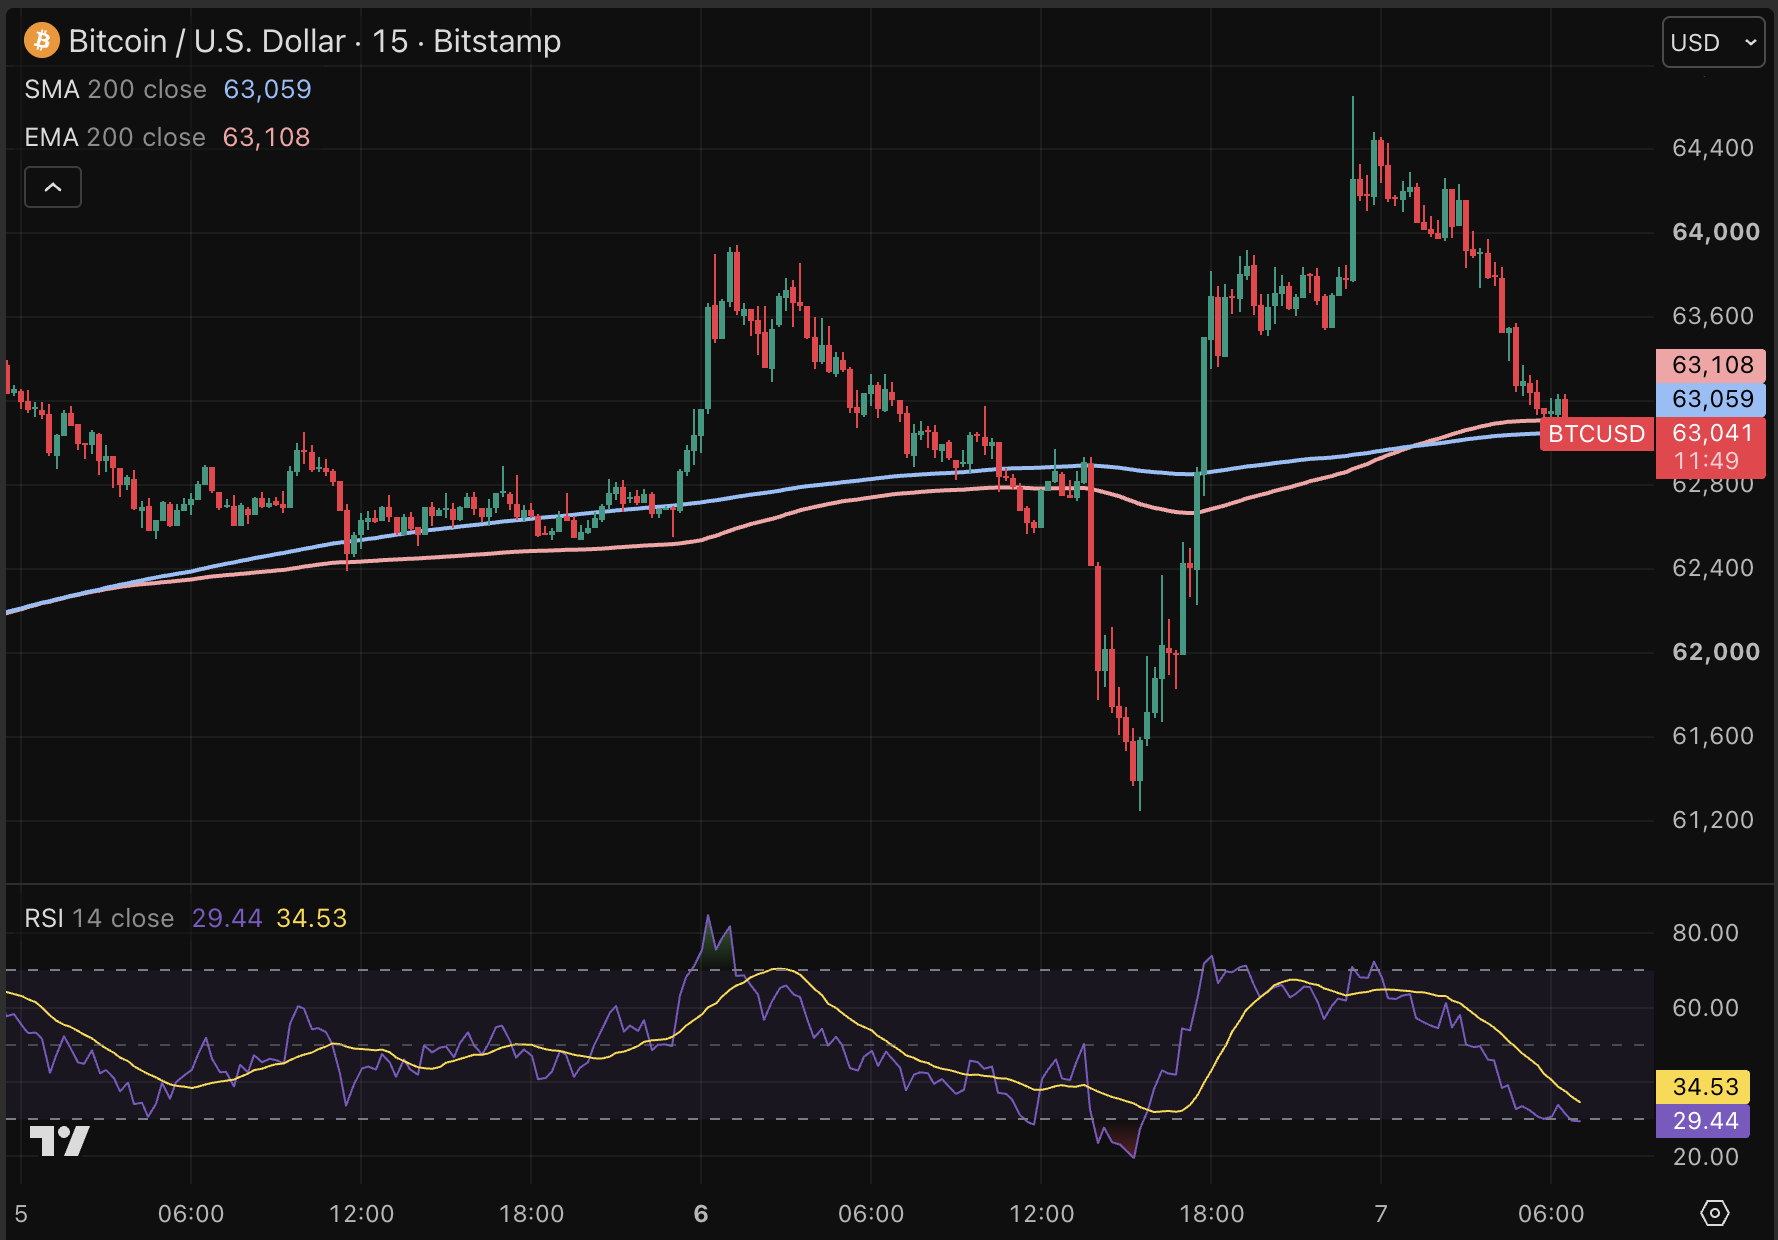Click the 62,000 level on price scale
This screenshot has width=1778, height=1240.
point(1716,652)
